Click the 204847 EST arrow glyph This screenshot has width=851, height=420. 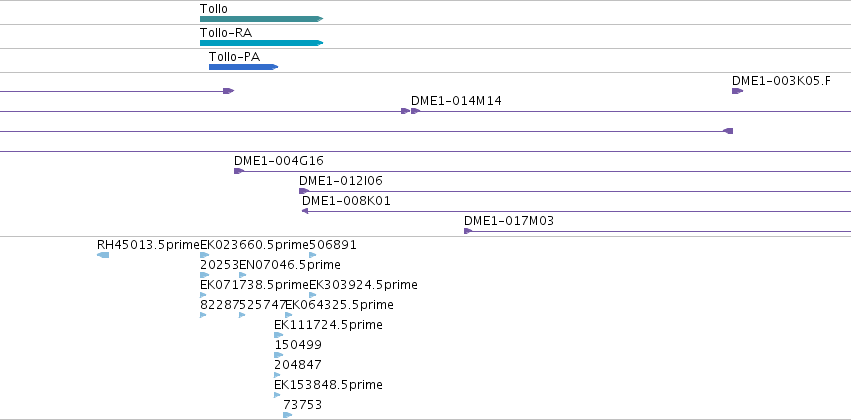[x=279, y=375]
